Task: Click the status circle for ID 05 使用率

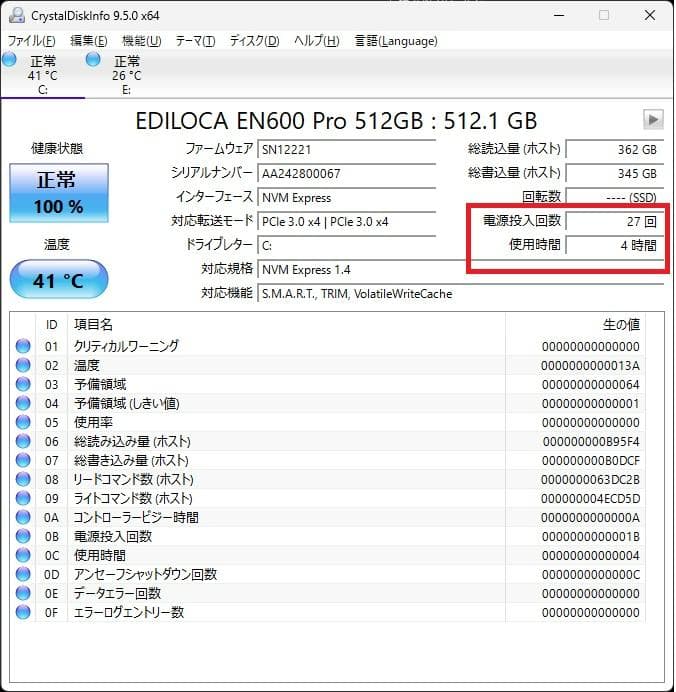Action: point(23,422)
